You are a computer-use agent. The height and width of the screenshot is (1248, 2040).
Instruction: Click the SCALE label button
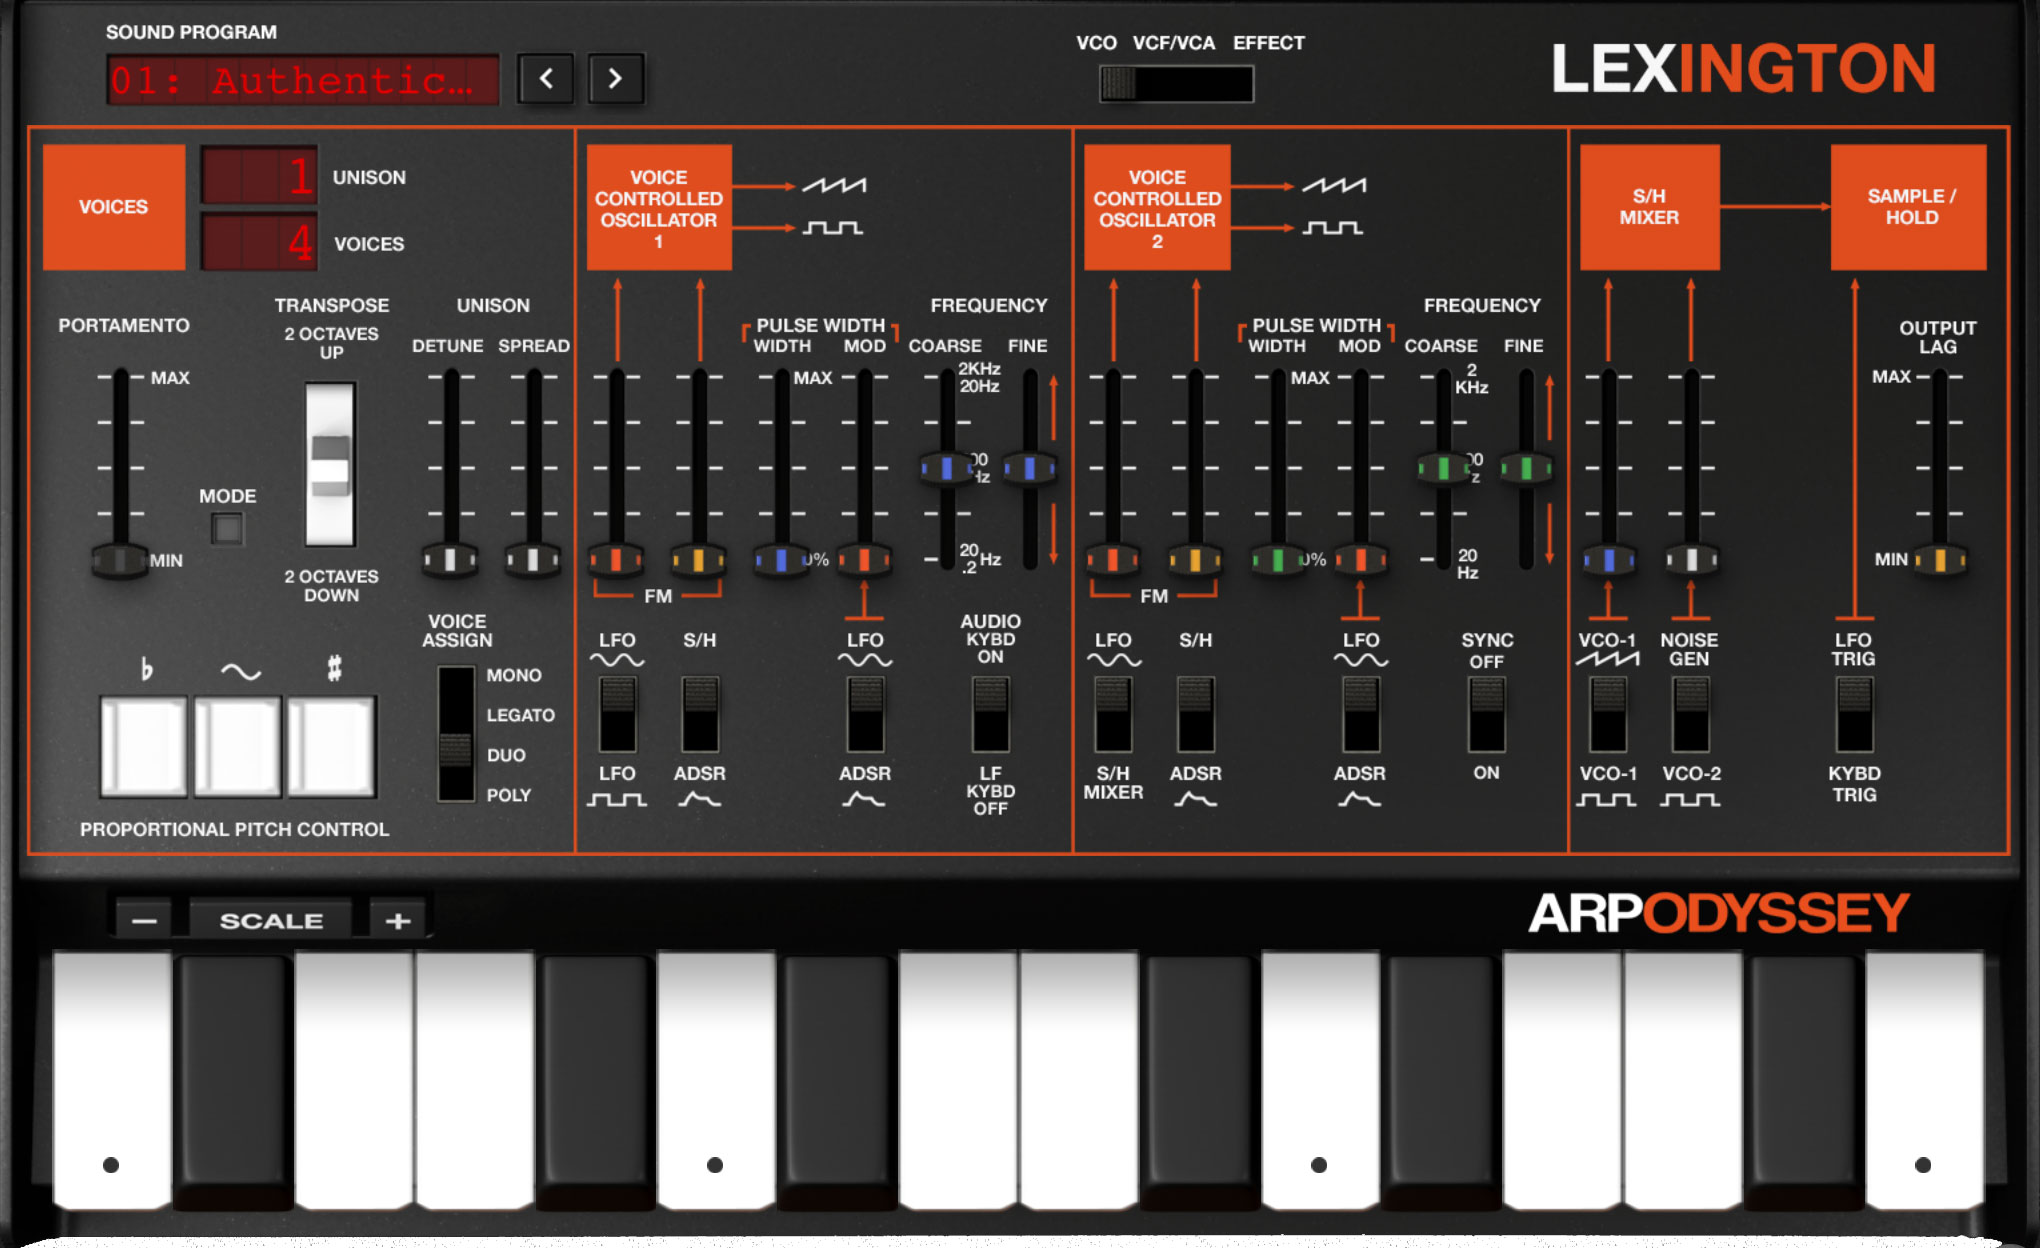point(271,920)
